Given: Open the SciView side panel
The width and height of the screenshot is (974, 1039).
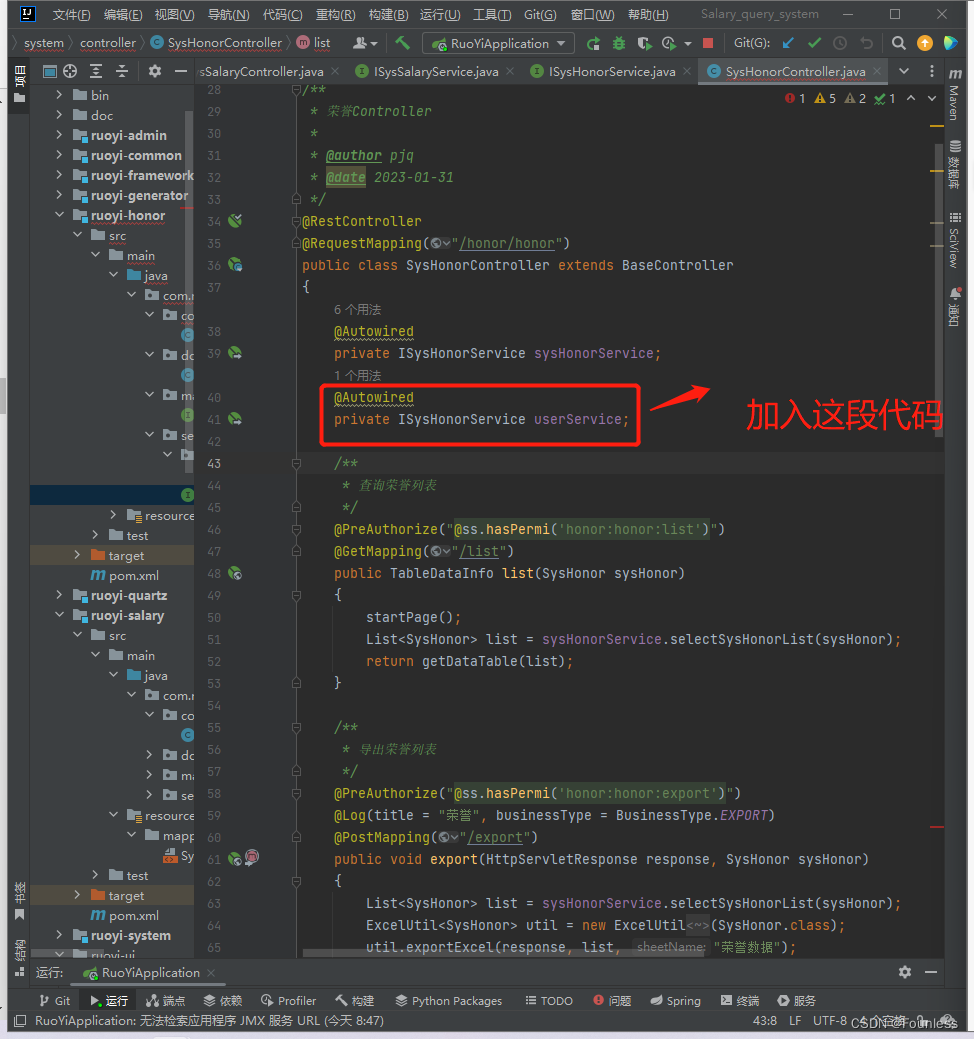Looking at the screenshot, I should (x=954, y=239).
